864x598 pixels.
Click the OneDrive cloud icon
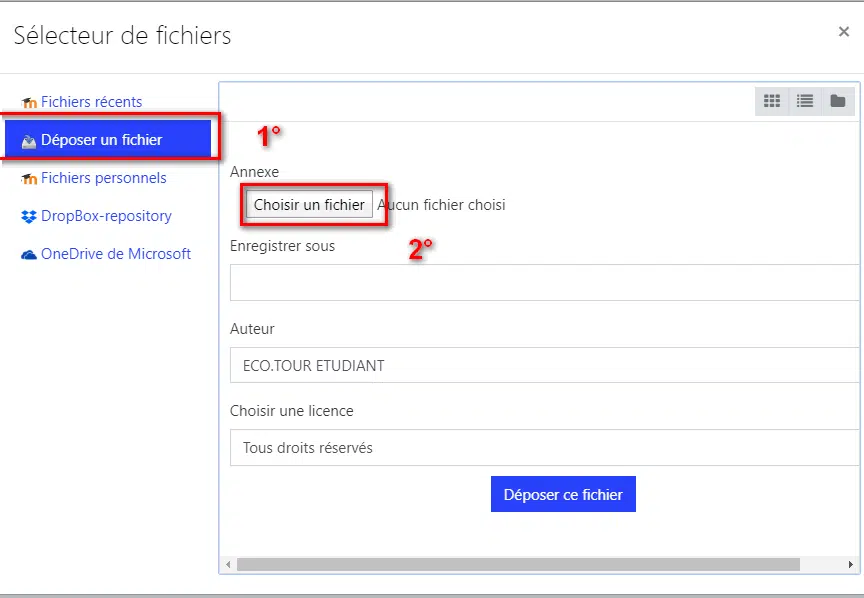pyautogui.click(x=29, y=255)
